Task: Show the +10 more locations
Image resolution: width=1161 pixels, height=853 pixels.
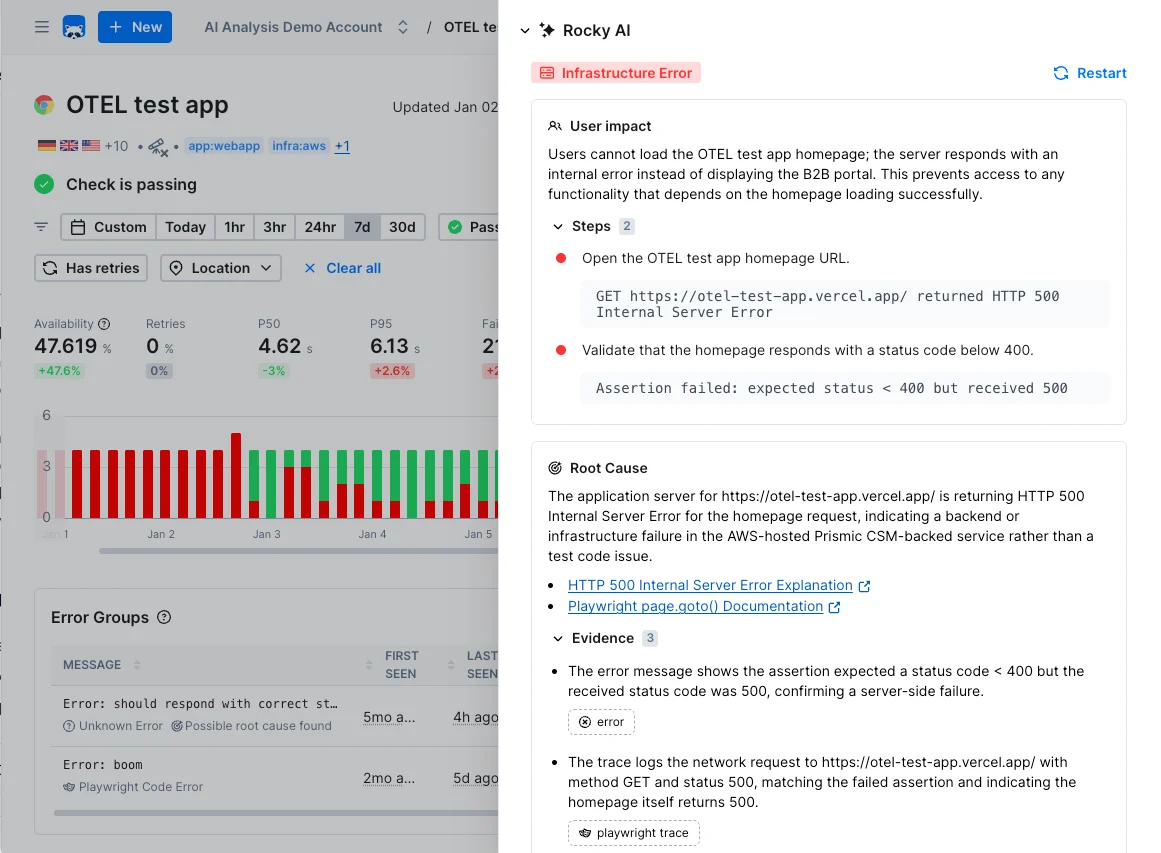Action: [x=116, y=146]
